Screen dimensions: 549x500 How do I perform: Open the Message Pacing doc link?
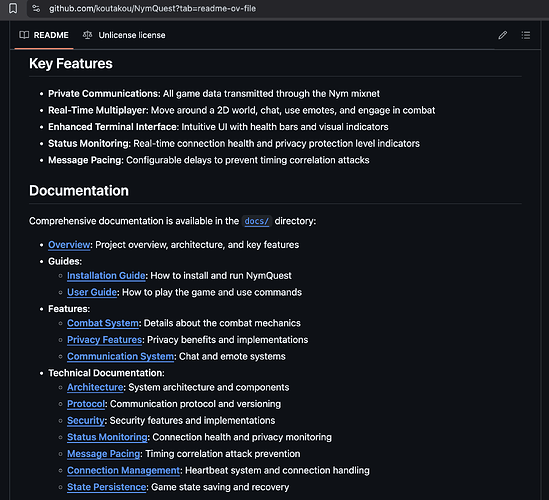coord(104,454)
